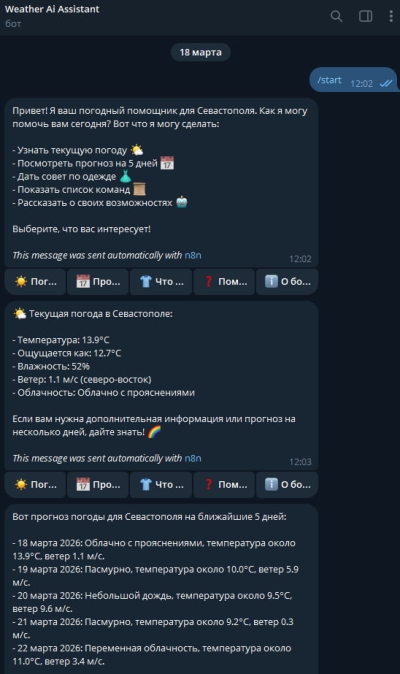Click the first sun weather button
The height and width of the screenshot is (674, 400).
coord(35,282)
